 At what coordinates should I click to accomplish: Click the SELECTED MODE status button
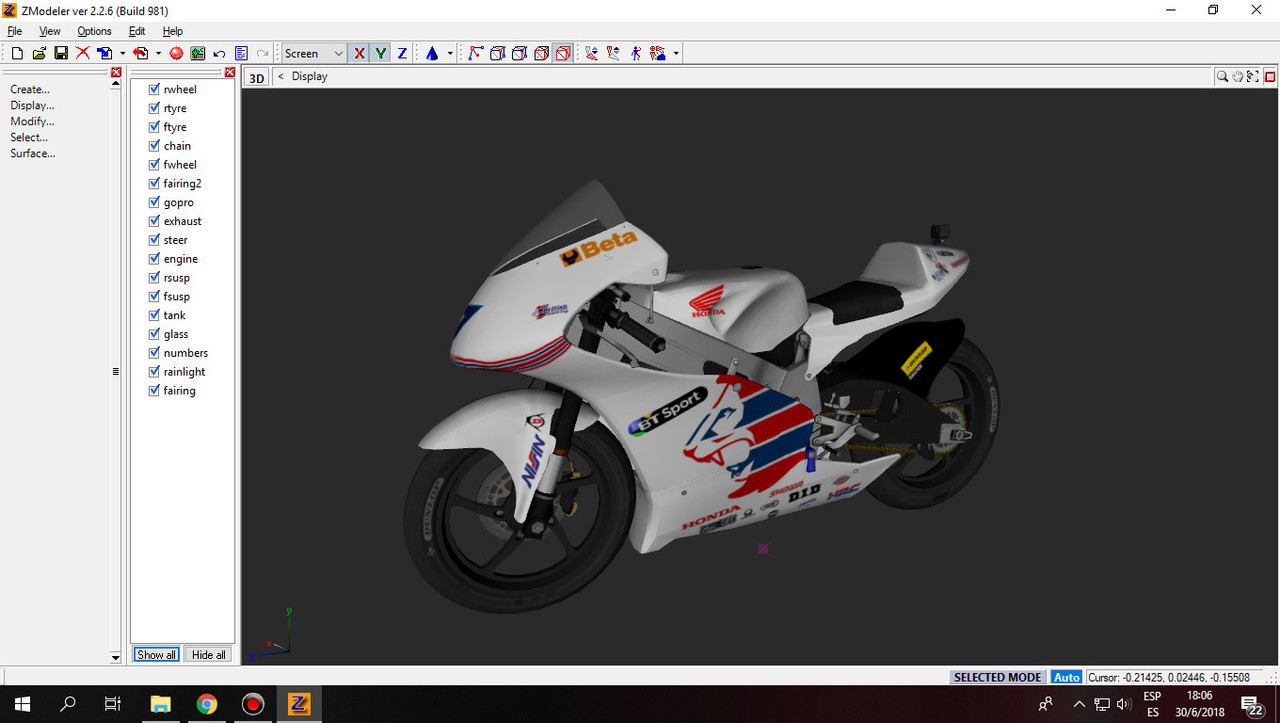998,677
